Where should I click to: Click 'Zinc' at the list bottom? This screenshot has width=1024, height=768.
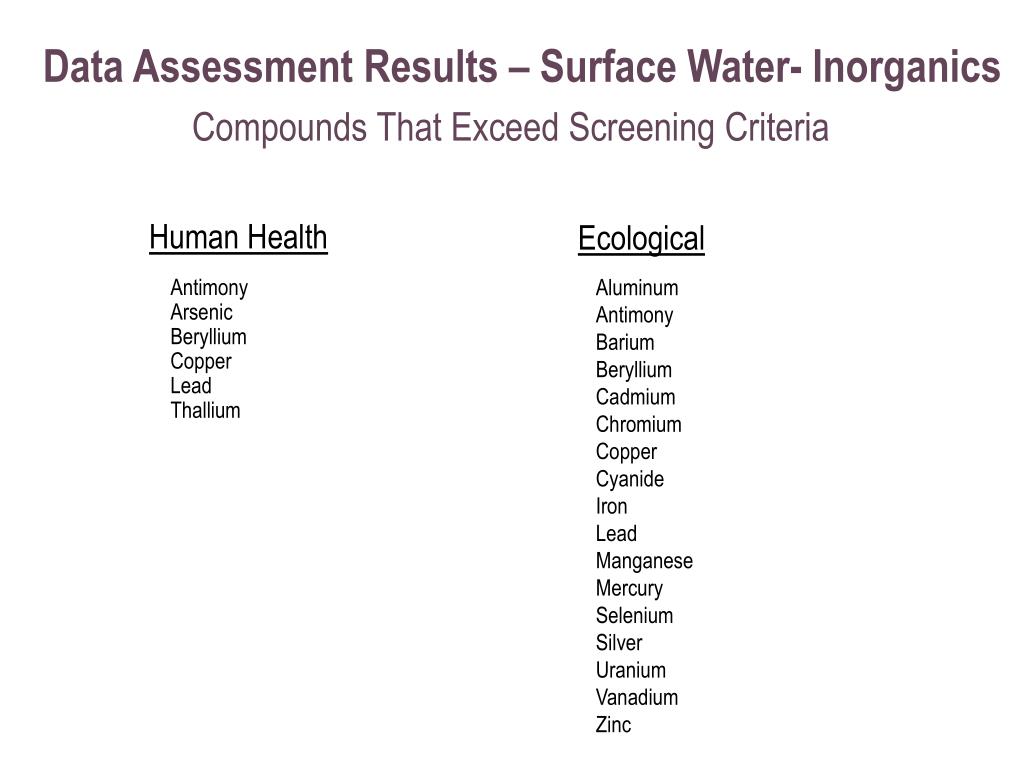(613, 725)
